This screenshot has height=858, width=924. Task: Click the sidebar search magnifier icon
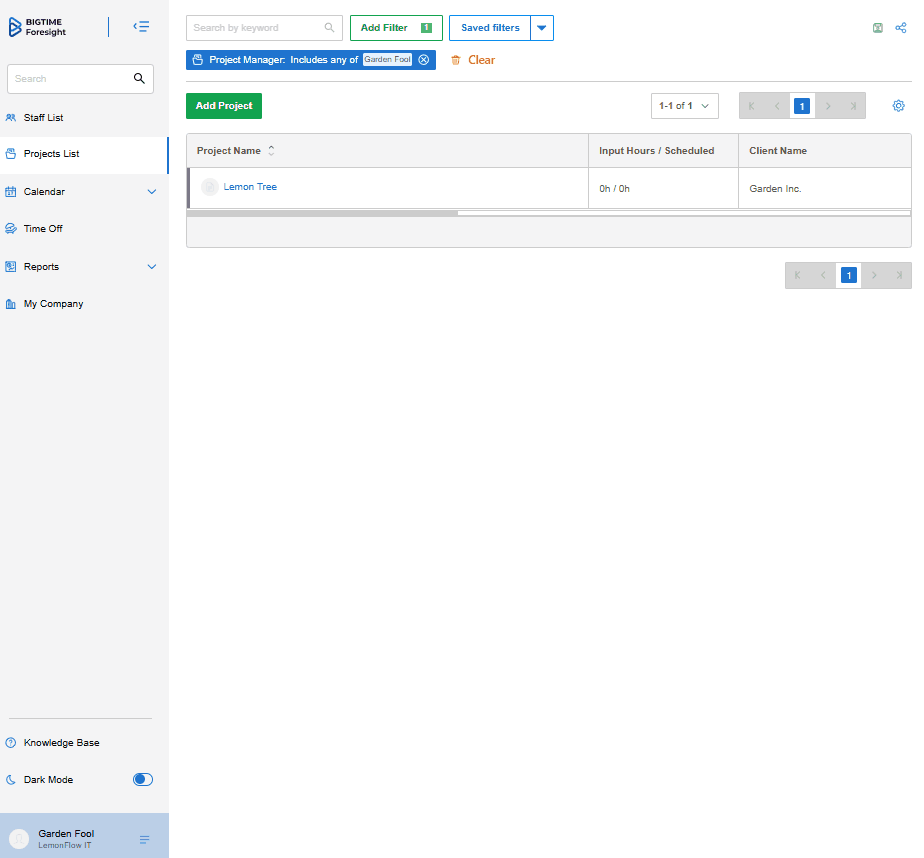[139, 78]
